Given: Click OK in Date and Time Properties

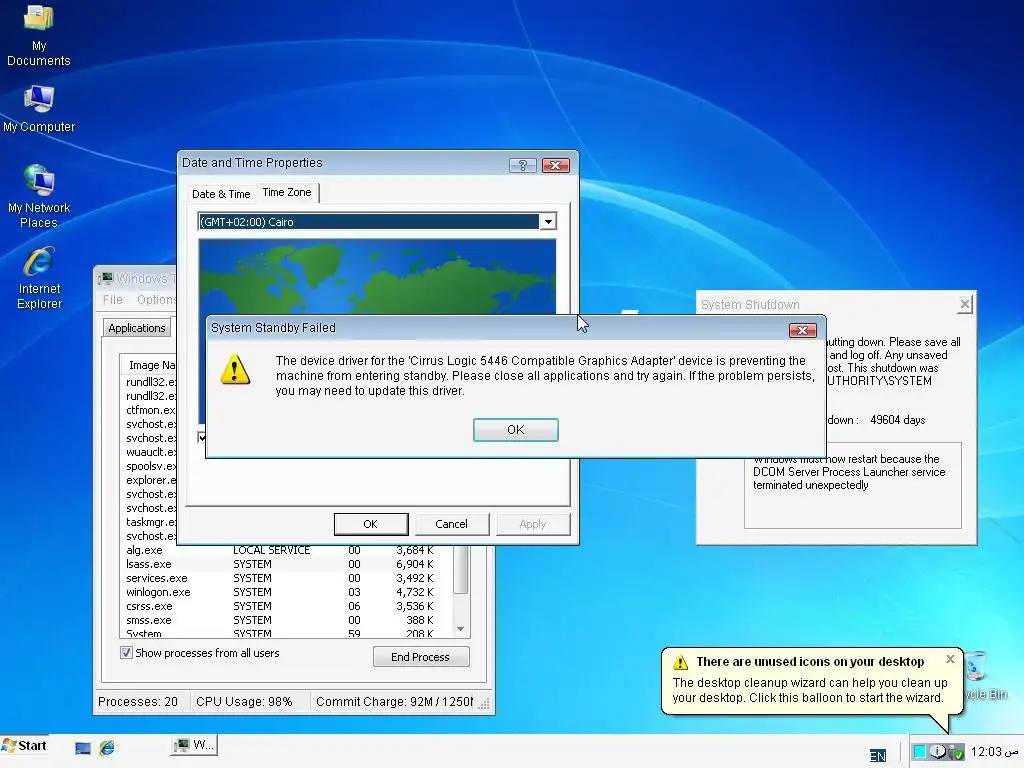Looking at the screenshot, I should click(x=370, y=524).
